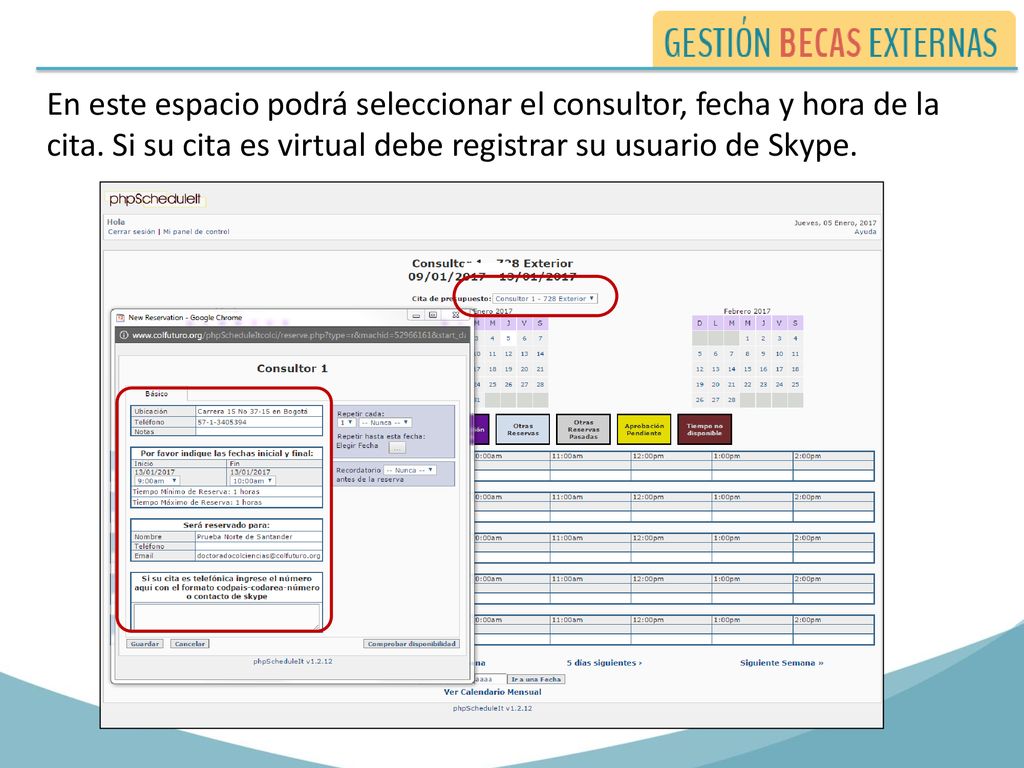Click Cerrar sesión link

coord(131,232)
